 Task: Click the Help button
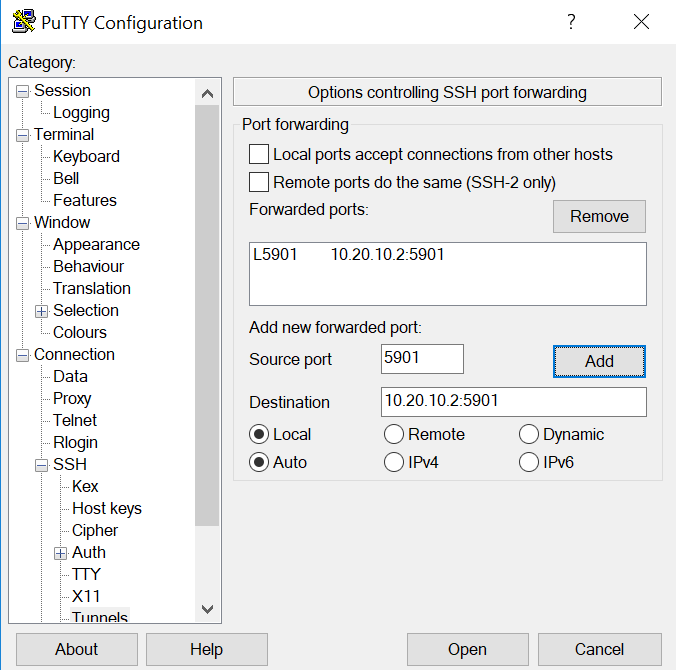[x=207, y=649]
